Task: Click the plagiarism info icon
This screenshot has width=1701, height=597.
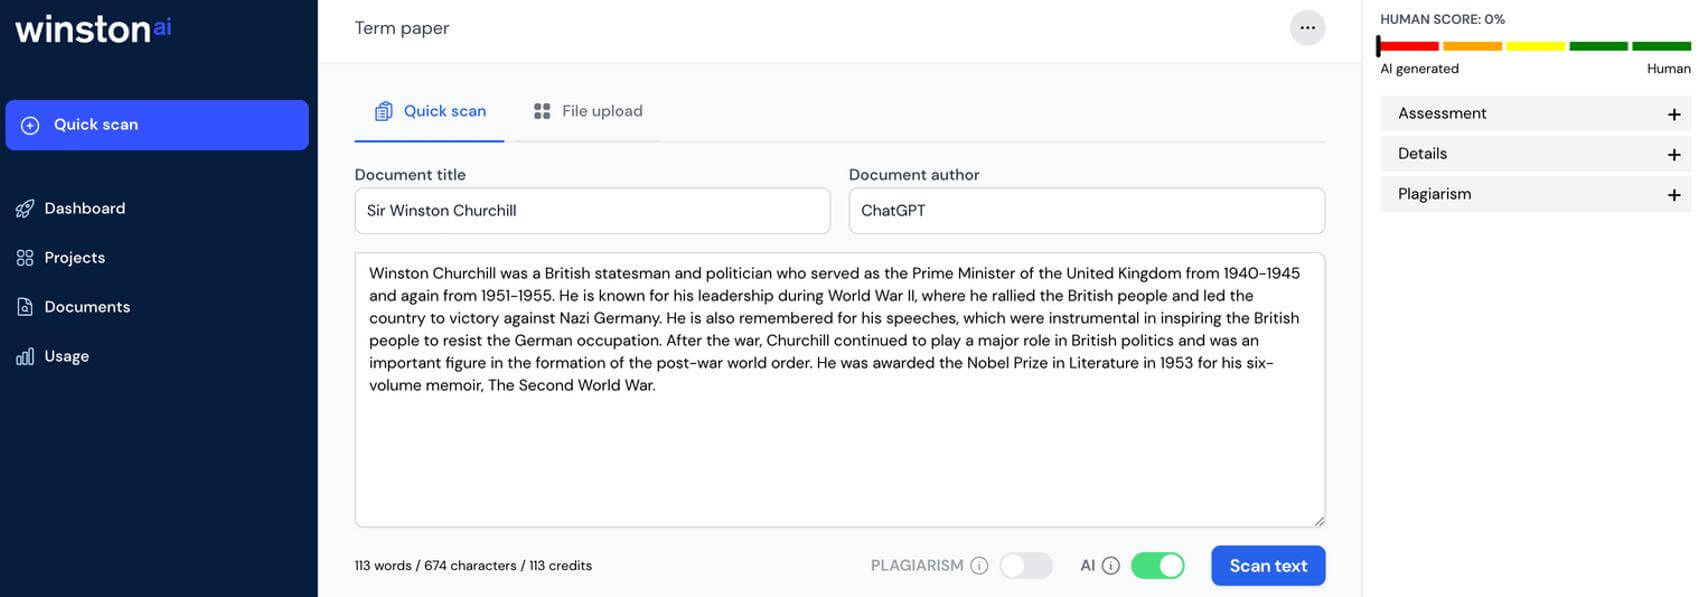Action: click(979, 566)
